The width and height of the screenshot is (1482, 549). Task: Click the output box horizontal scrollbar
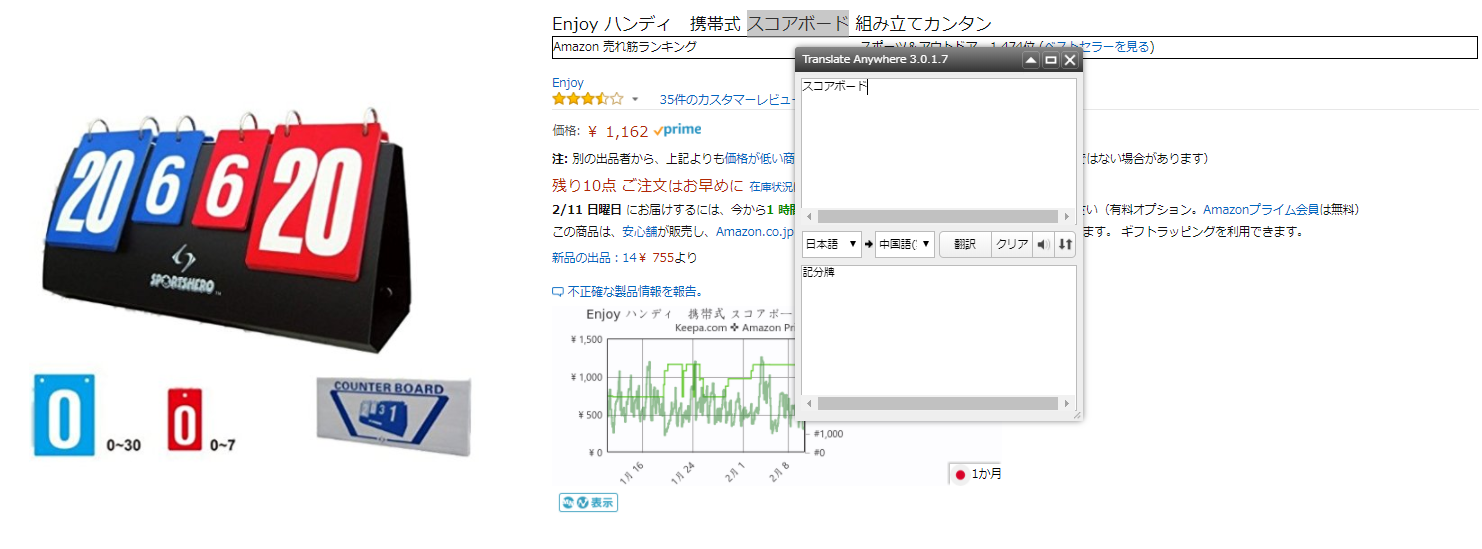click(x=939, y=404)
